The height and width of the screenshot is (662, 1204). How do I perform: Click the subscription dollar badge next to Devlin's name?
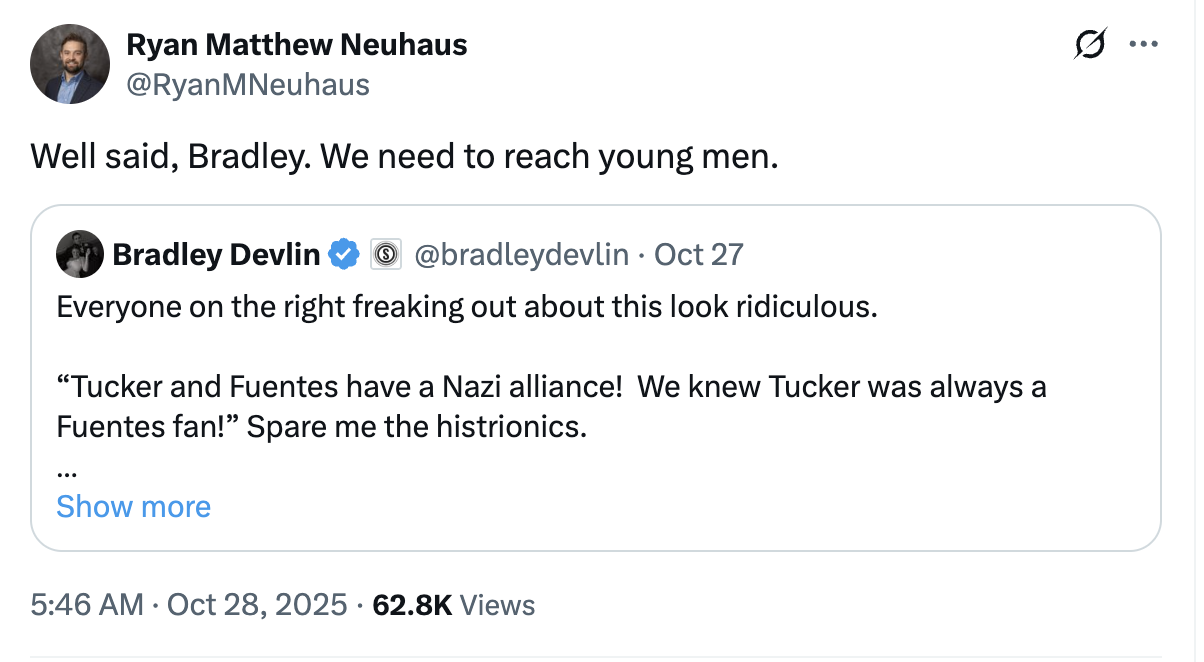tap(385, 254)
